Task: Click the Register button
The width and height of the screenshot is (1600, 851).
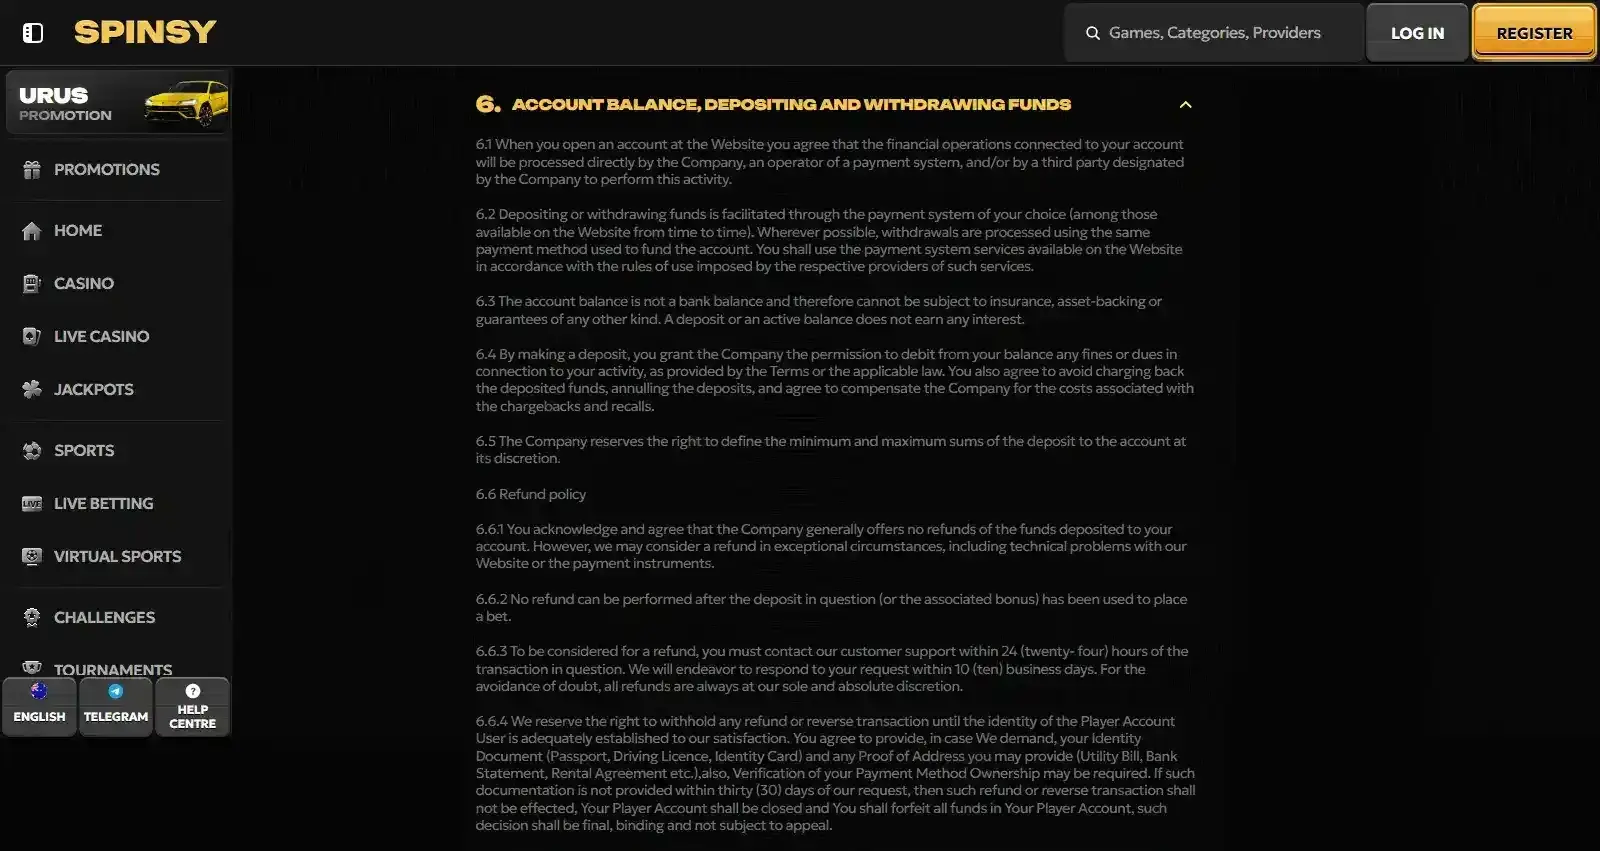Action: 1534,33
